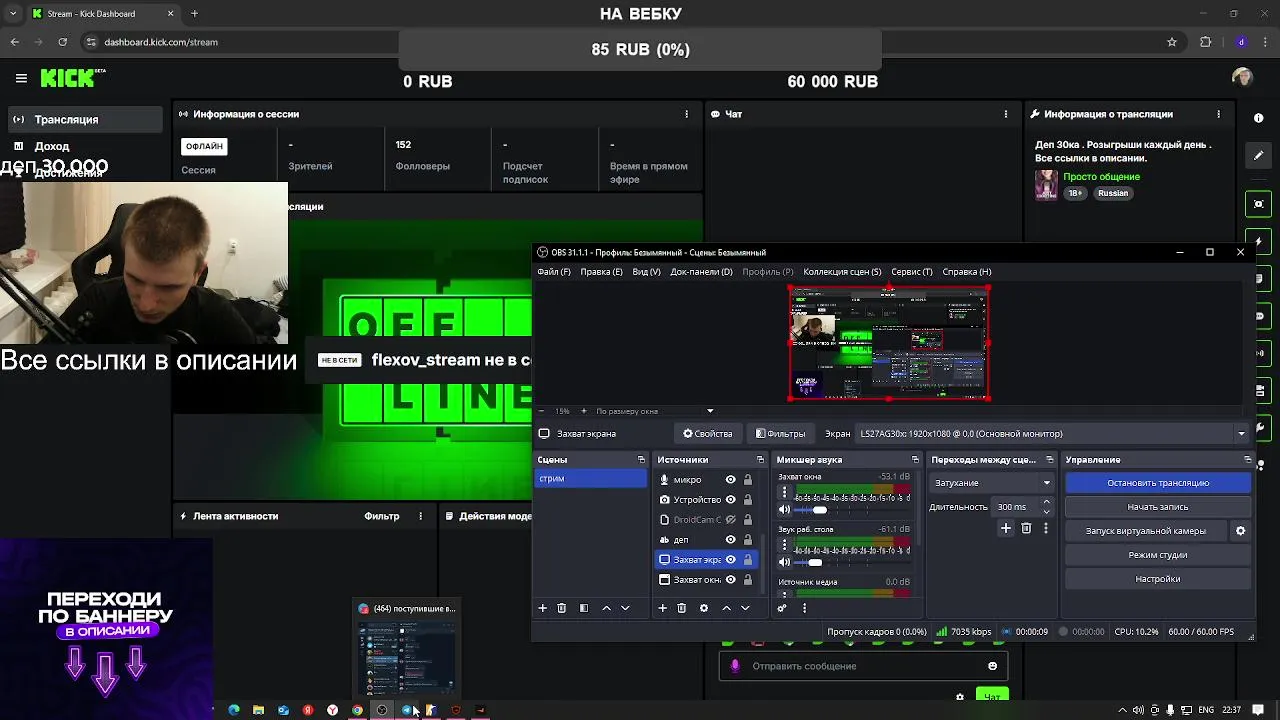Viewport: 1280px width, 720px height.
Task: Open options for the Захват окна mixer channel
Action: [x=784, y=493]
